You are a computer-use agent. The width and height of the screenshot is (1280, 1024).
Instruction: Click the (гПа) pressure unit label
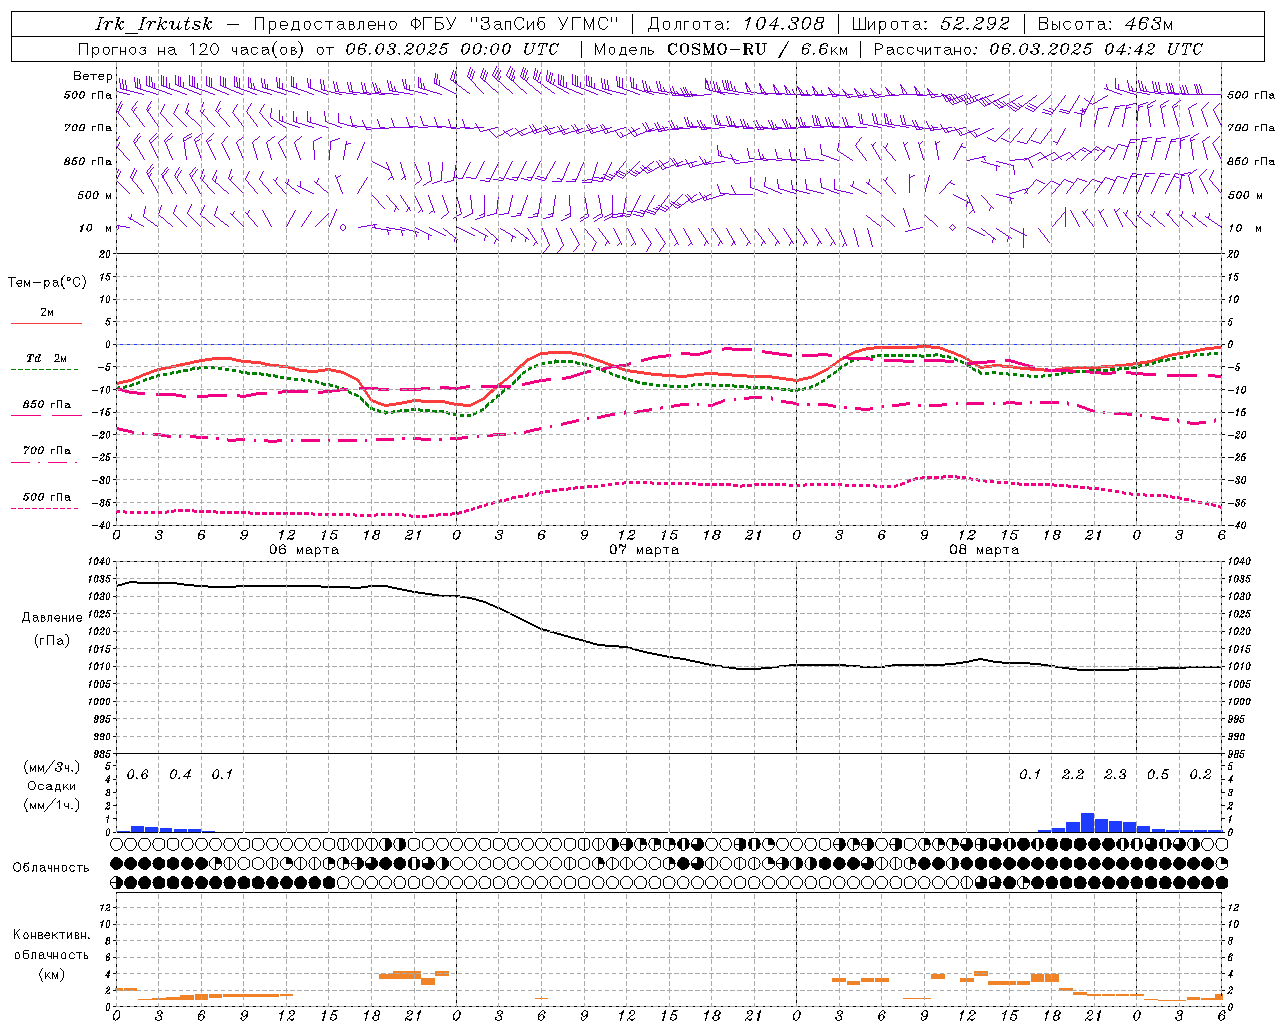click(x=52, y=641)
